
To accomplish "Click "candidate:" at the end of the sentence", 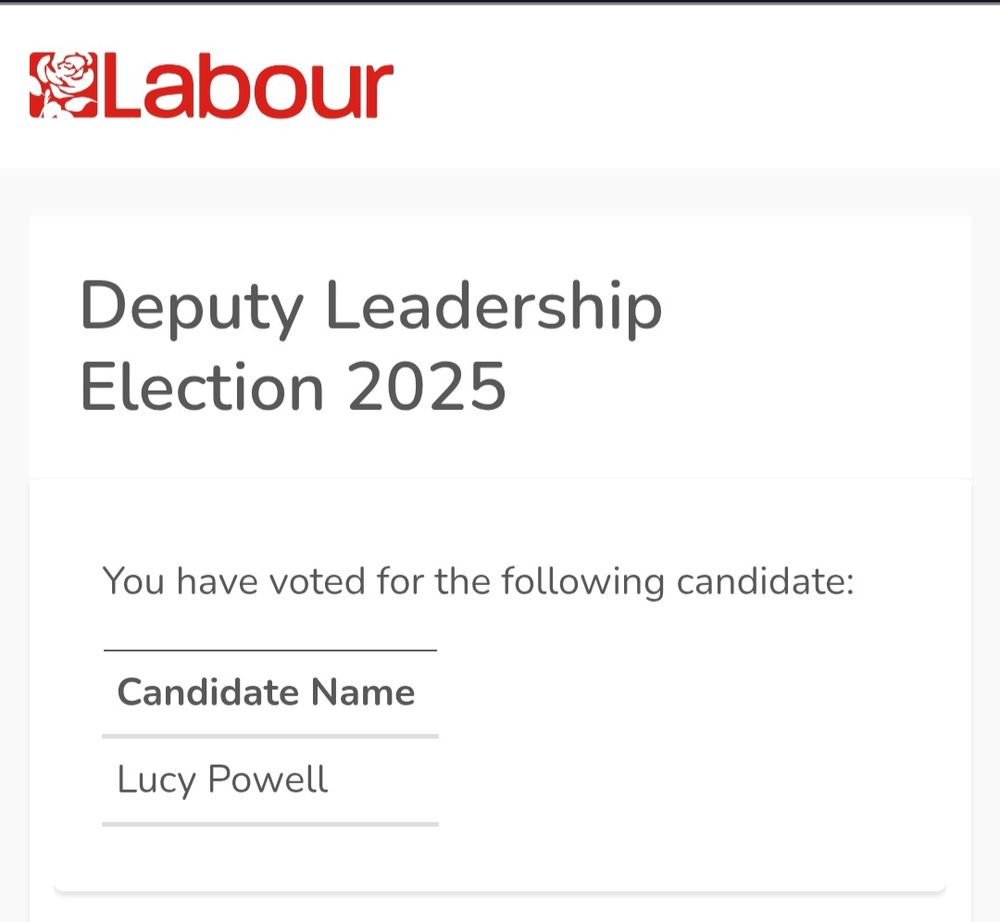I will (x=765, y=581).
